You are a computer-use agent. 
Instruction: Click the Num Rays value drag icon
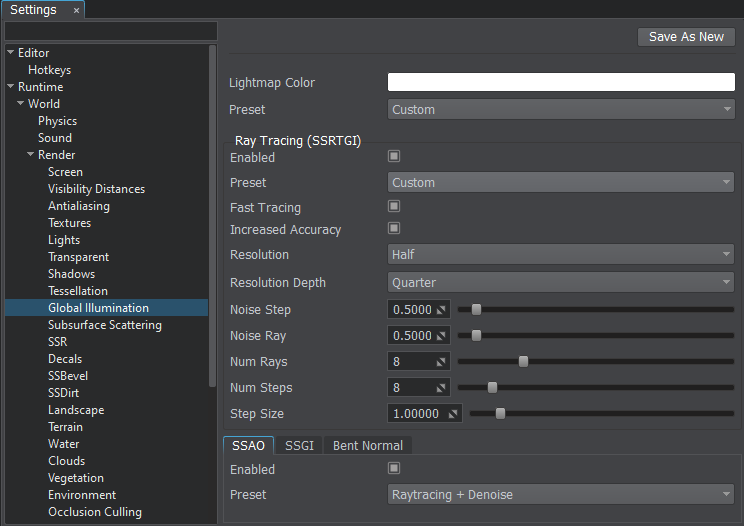coord(441,362)
